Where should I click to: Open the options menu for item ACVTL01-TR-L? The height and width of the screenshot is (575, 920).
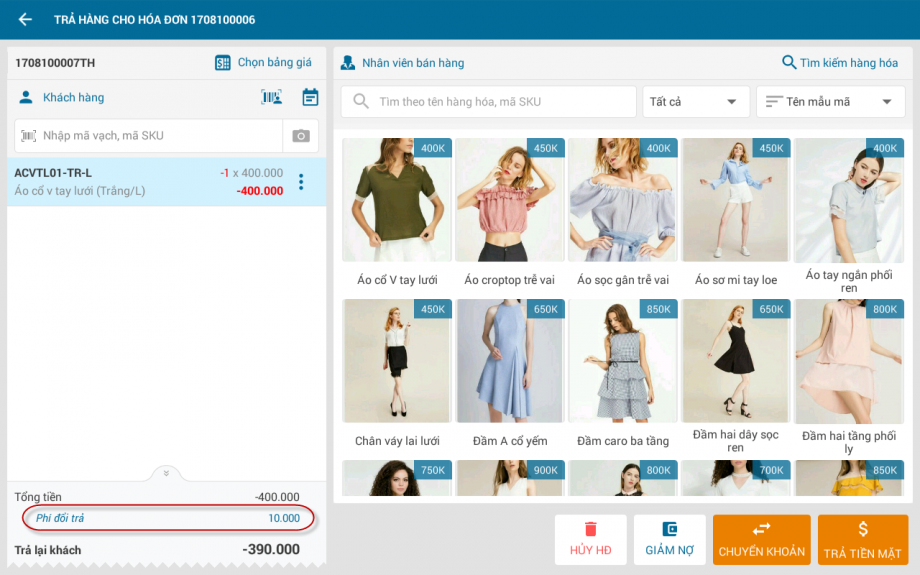301,182
